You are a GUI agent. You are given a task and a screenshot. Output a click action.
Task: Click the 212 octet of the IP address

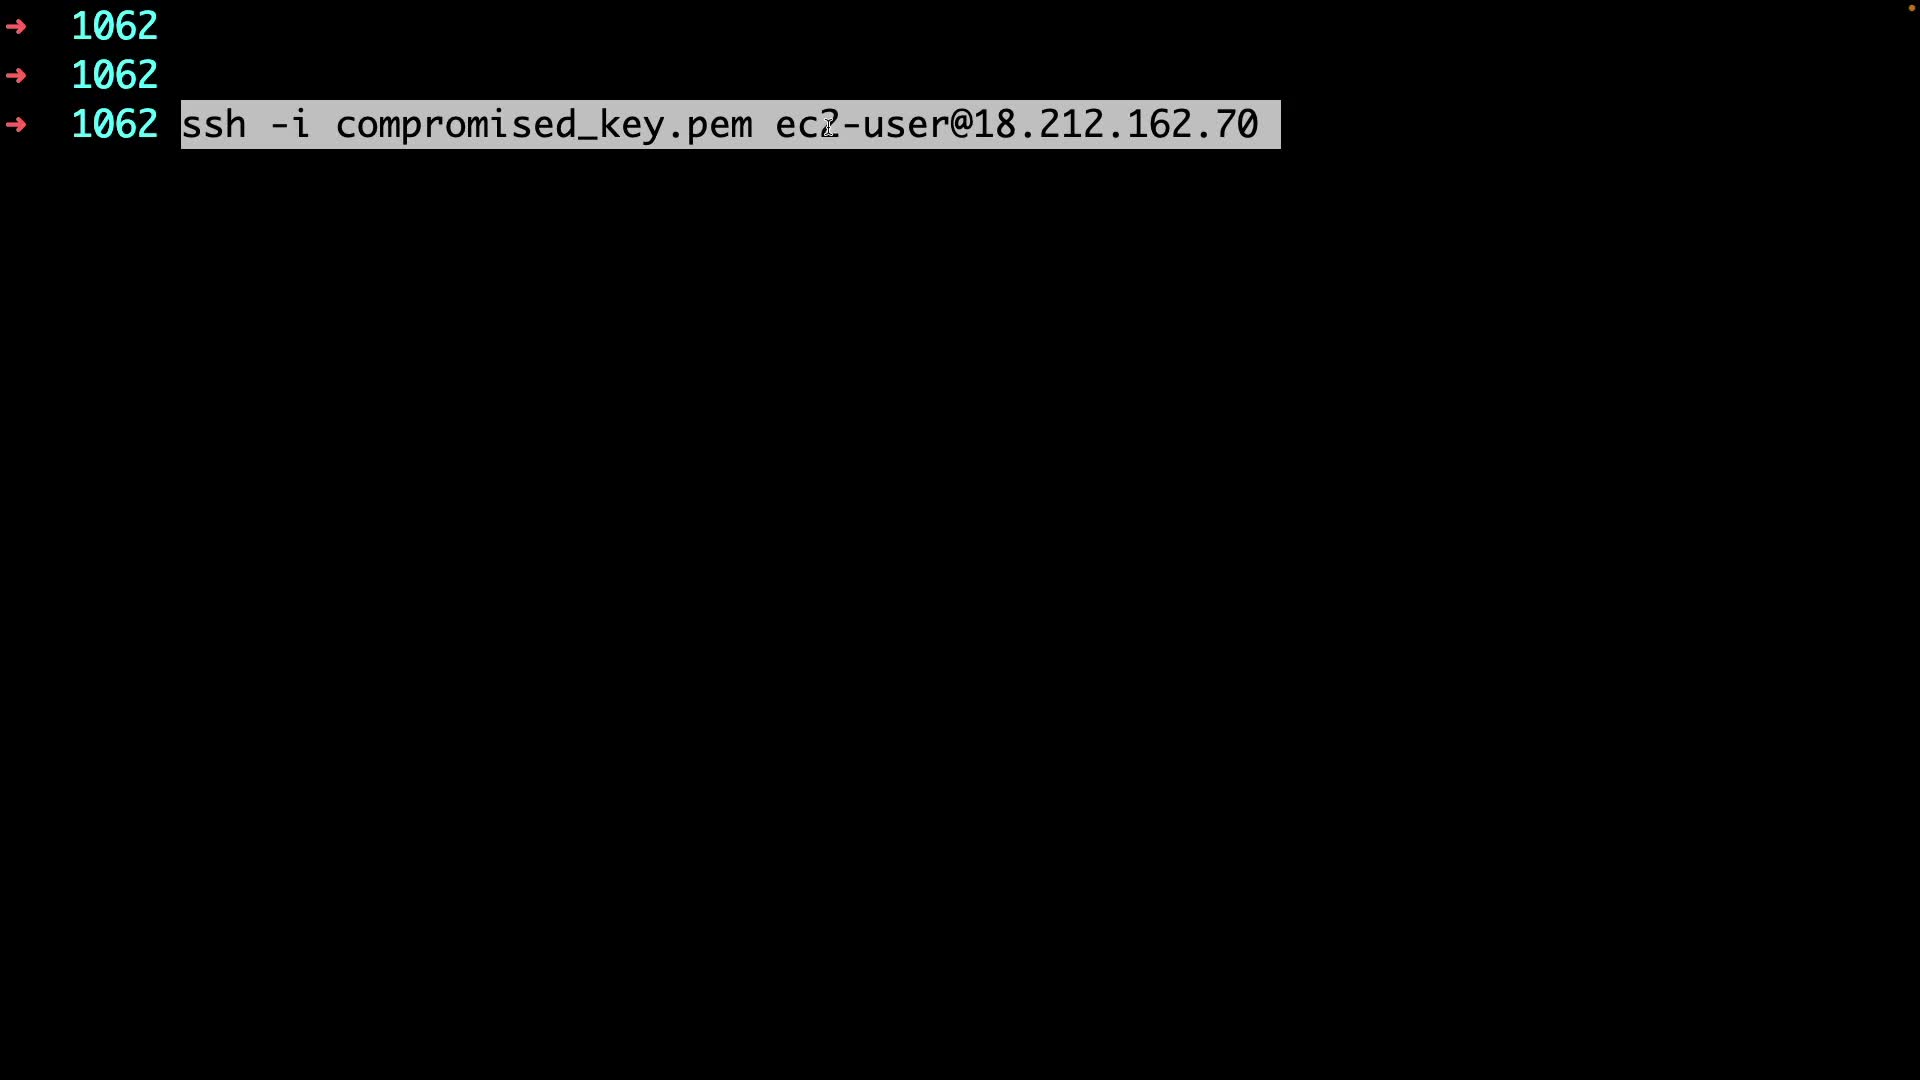coord(1072,125)
